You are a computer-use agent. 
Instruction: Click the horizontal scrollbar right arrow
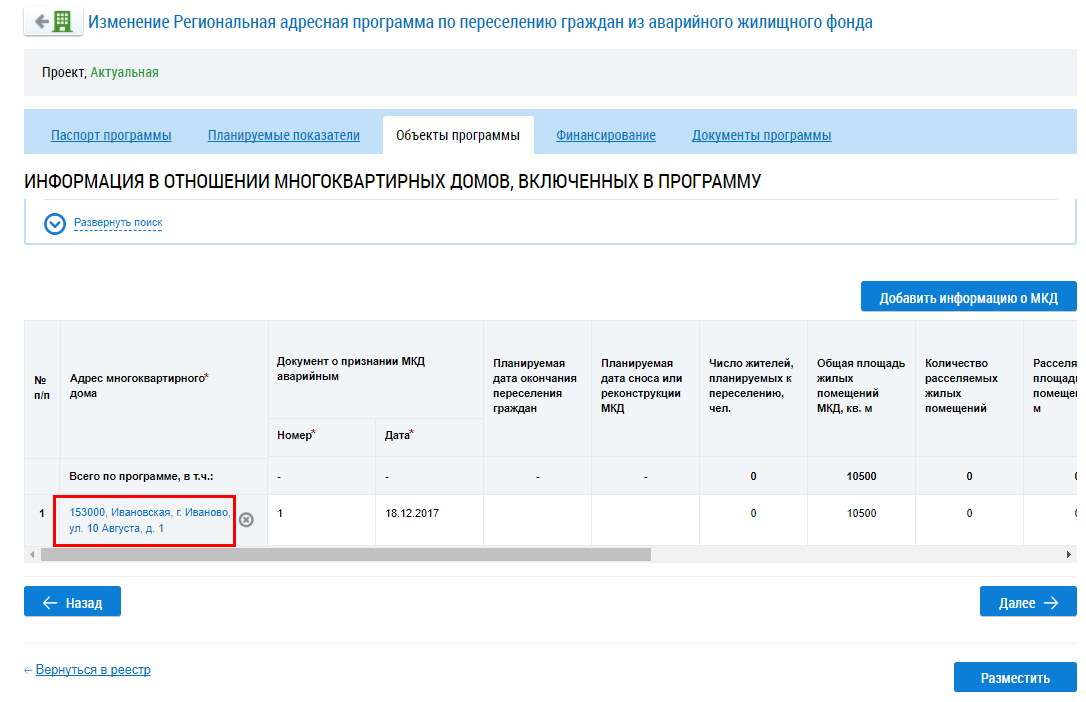[x=1069, y=555]
